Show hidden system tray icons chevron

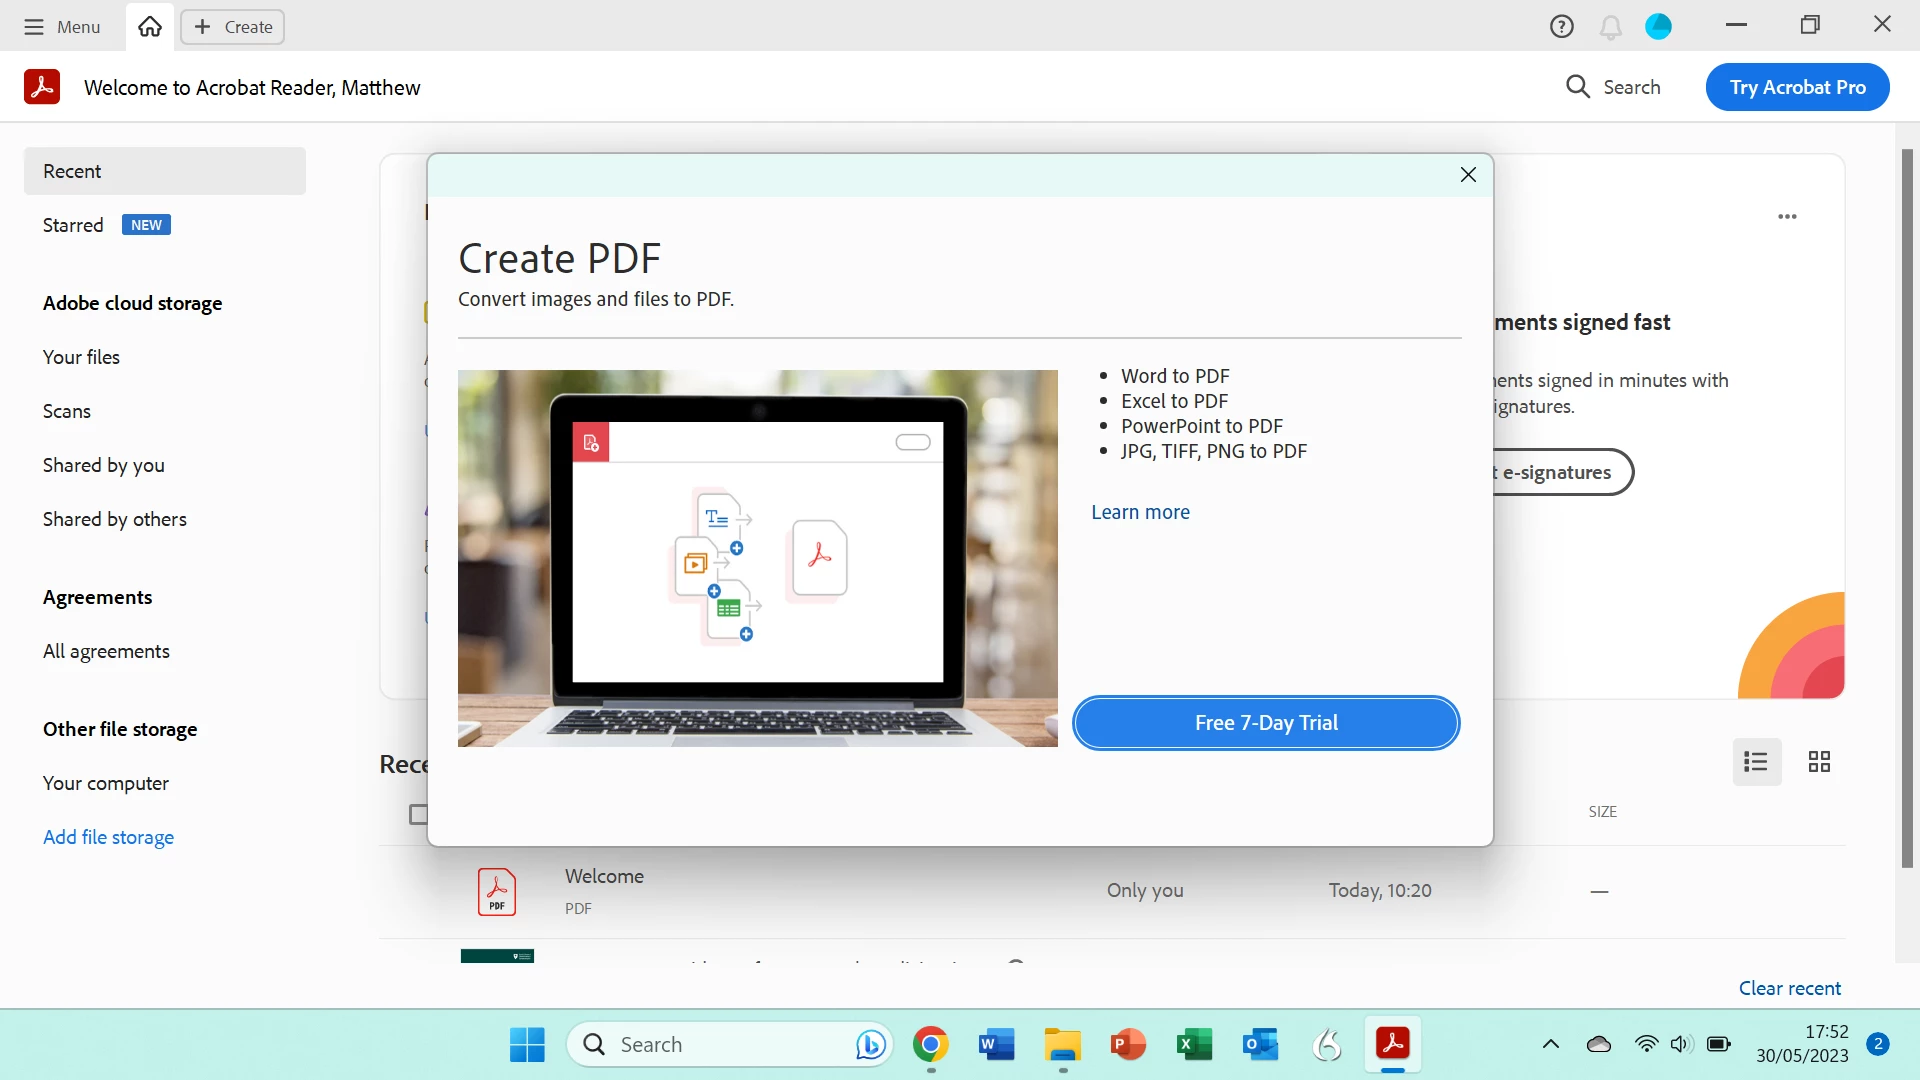click(x=1550, y=1045)
